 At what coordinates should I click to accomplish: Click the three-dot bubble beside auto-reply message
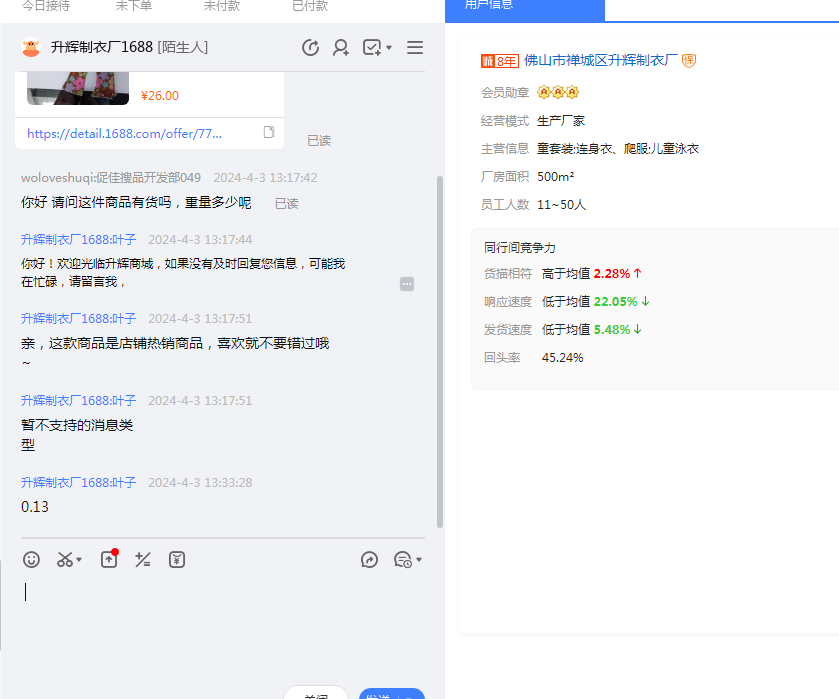pyautogui.click(x=407, y=284)
